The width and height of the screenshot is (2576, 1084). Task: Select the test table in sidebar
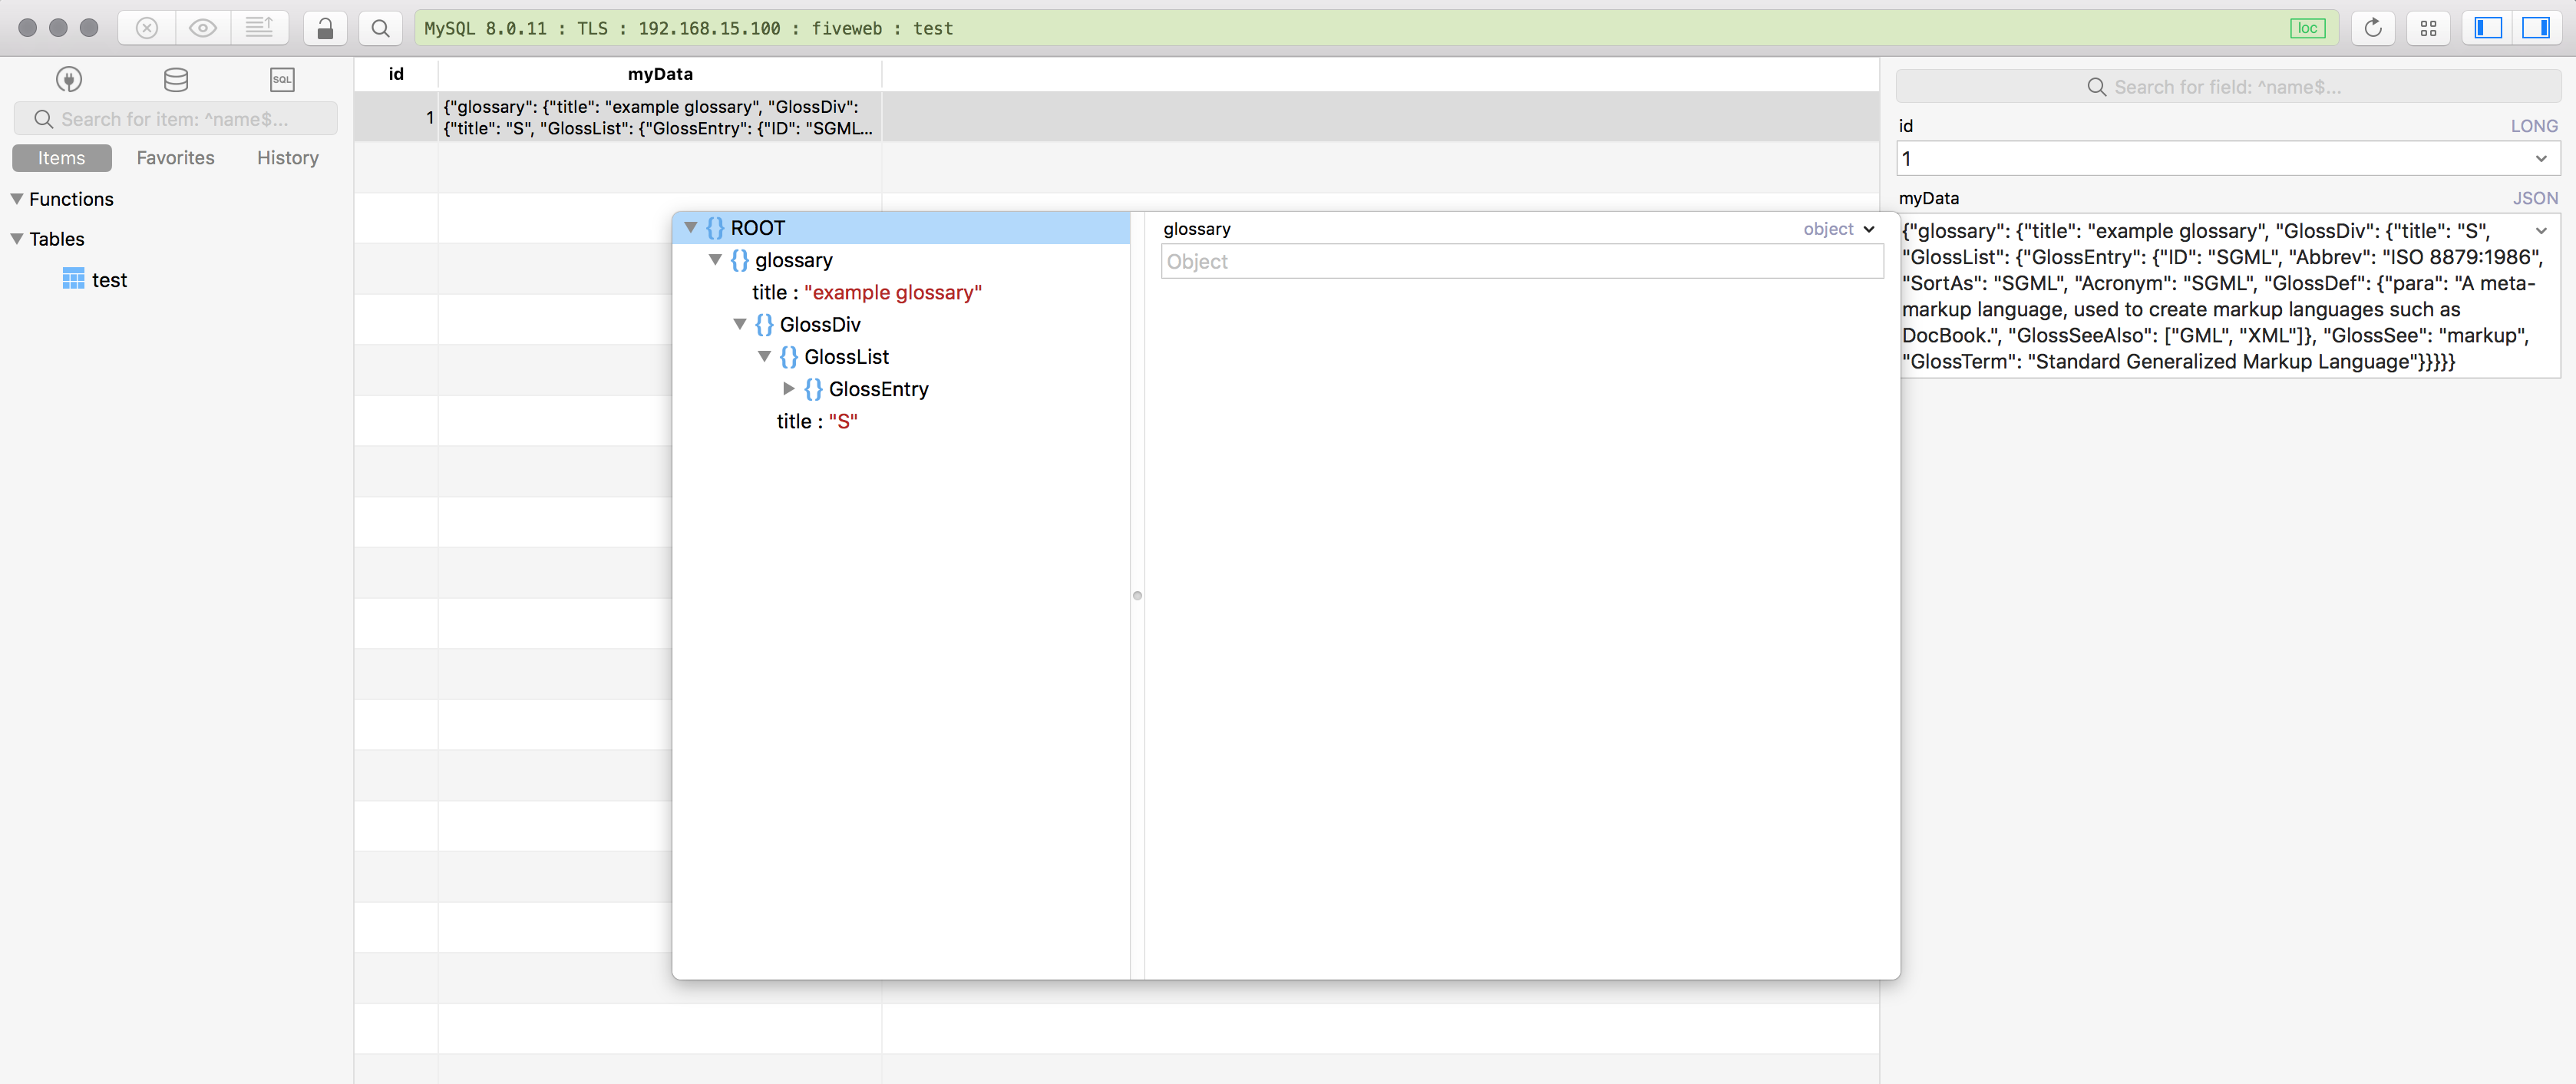click(110, 280)
